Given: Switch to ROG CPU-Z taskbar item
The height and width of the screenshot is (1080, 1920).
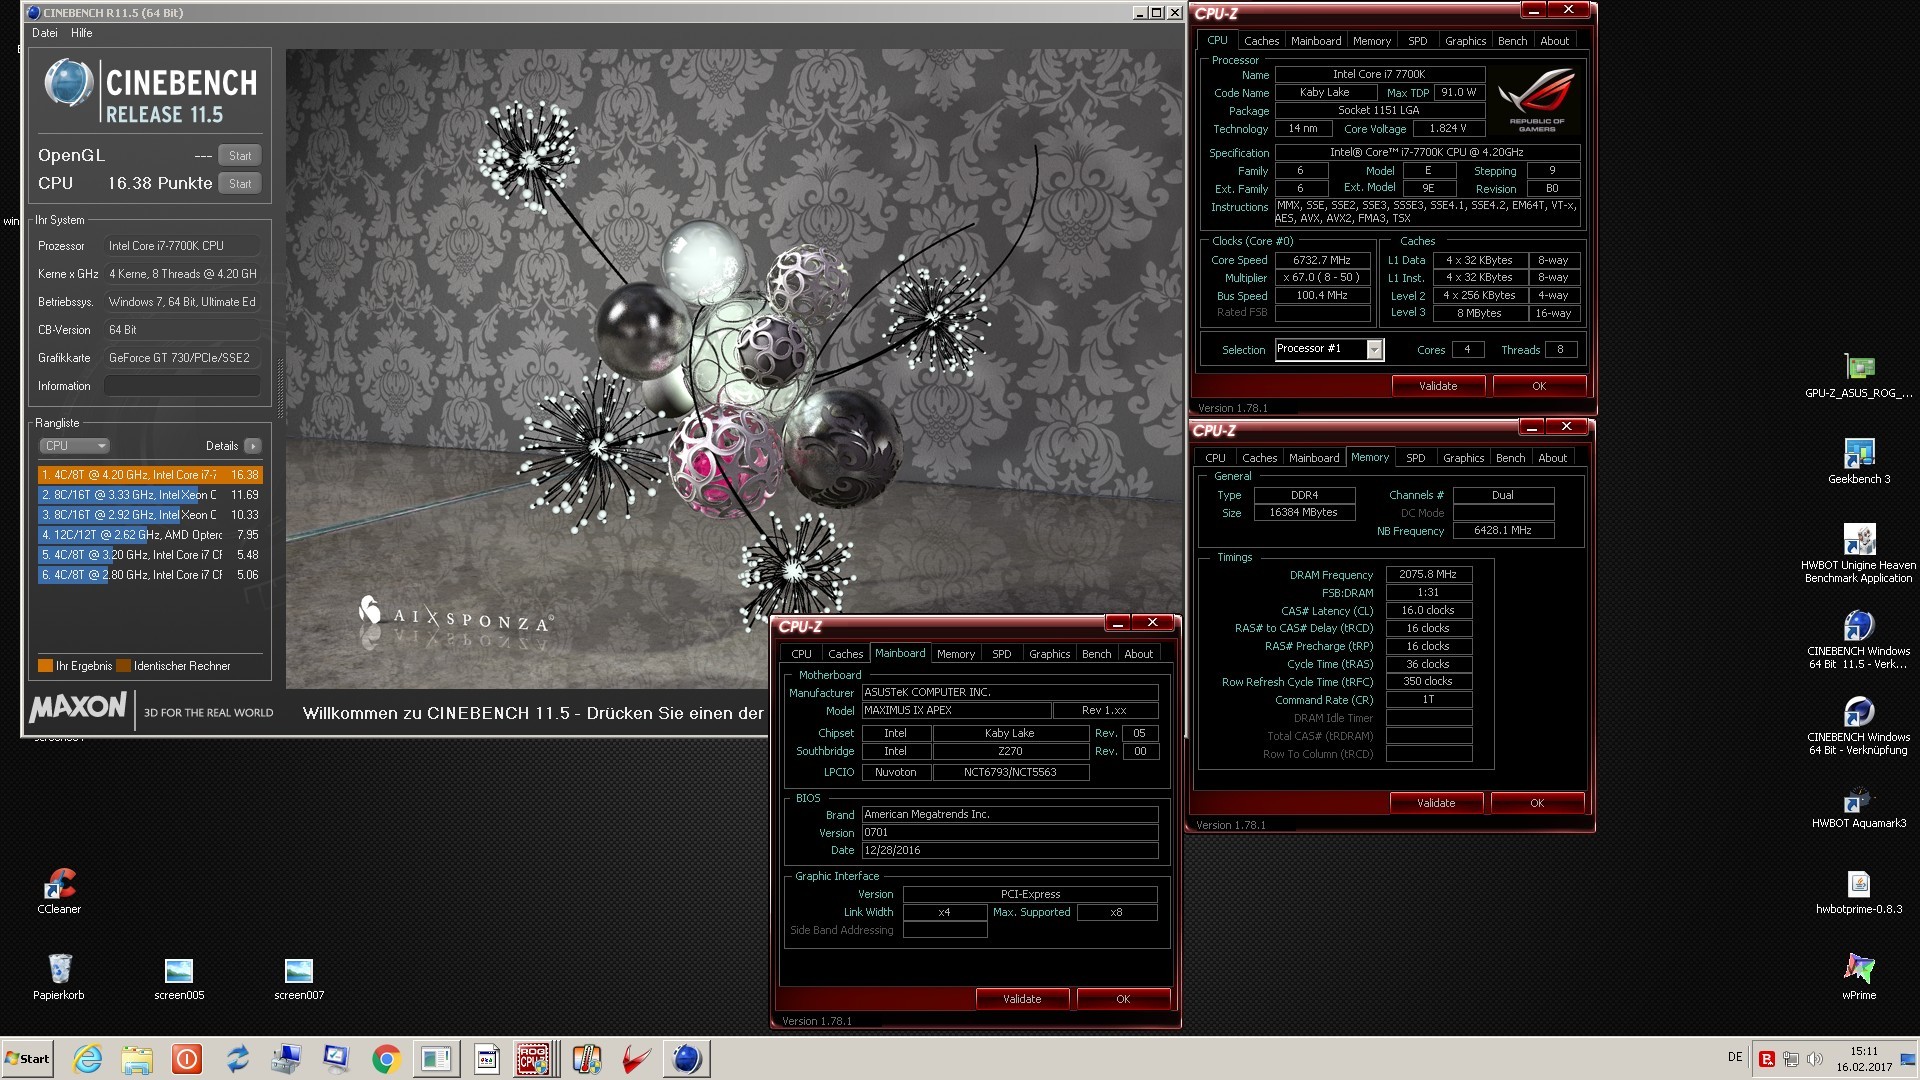Looking at the screenshot, I should (x=533, y=1059).
